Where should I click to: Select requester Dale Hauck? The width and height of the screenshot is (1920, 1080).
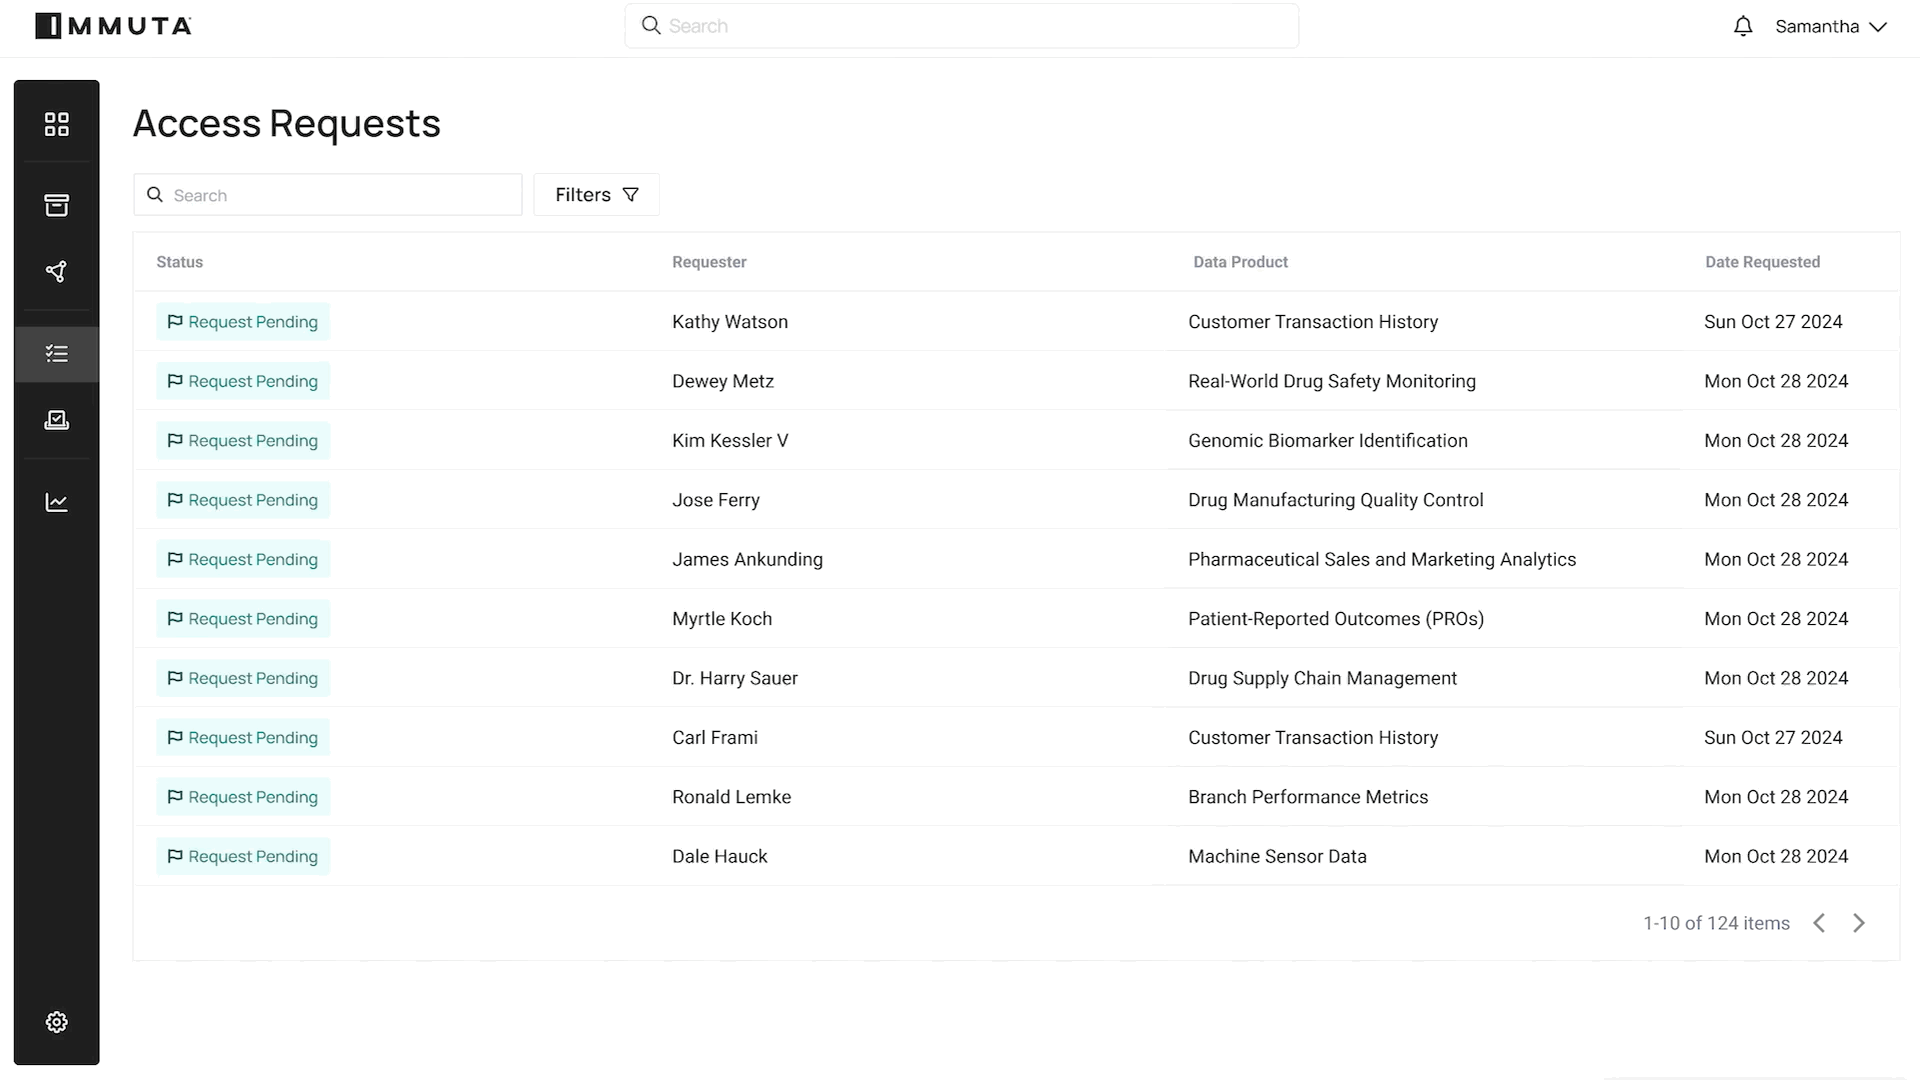point(720,856)
